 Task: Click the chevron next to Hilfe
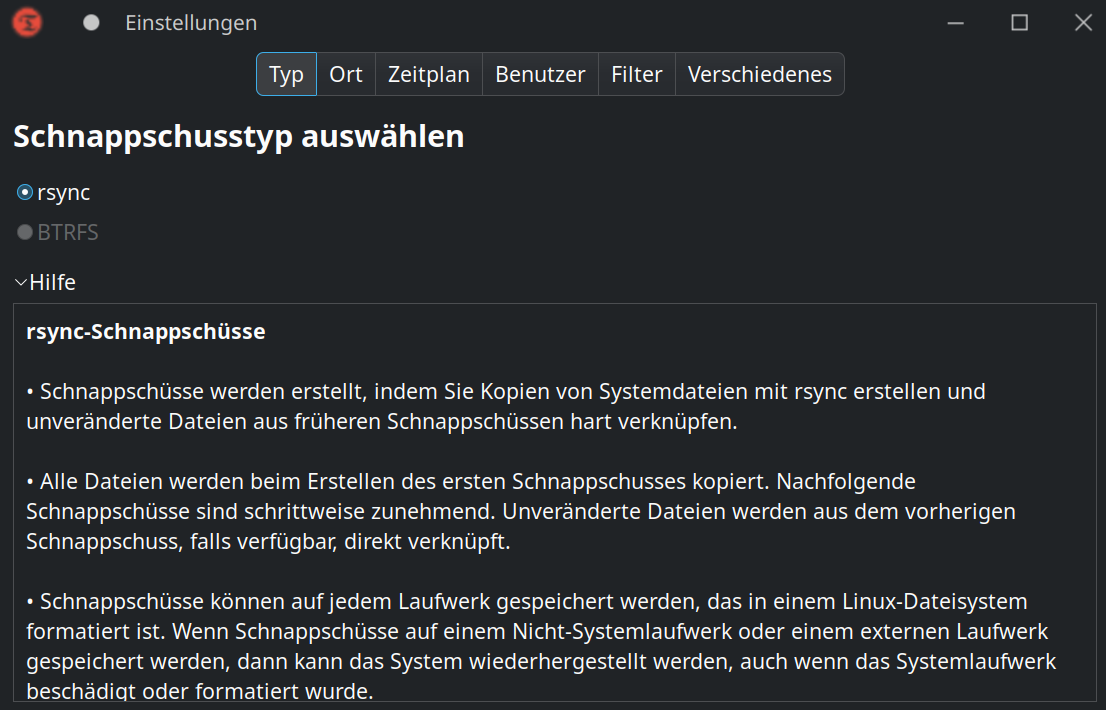18,282
